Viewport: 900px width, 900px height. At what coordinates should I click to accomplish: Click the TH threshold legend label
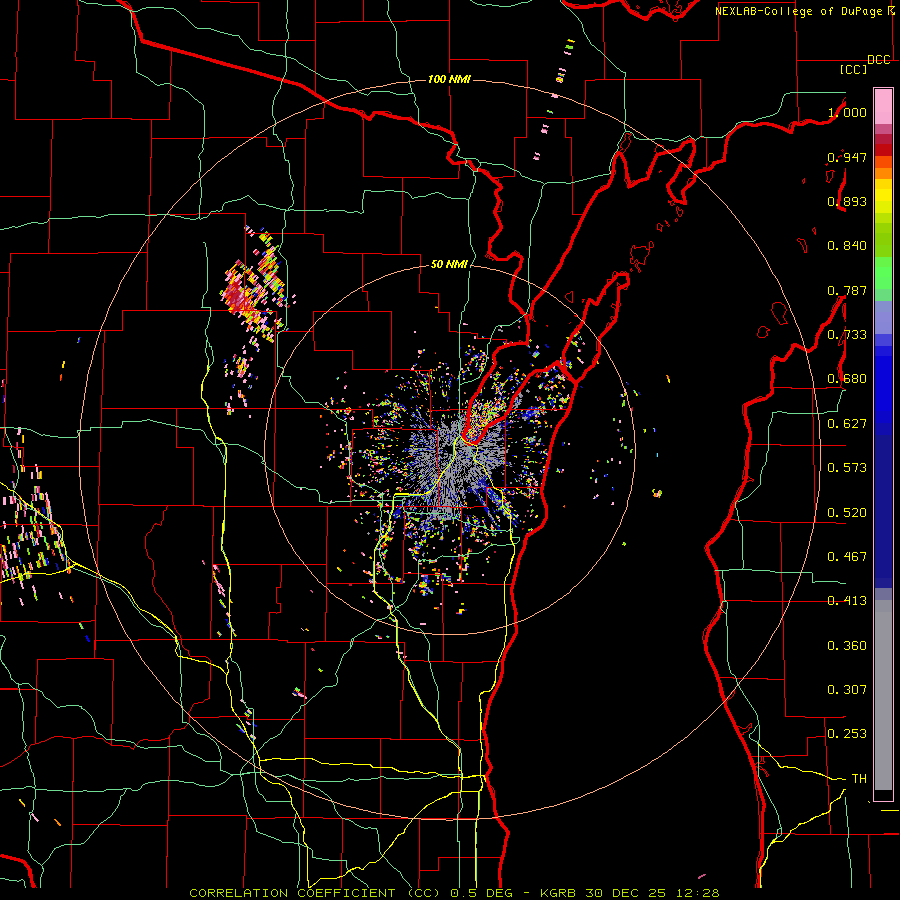[859, 779]
